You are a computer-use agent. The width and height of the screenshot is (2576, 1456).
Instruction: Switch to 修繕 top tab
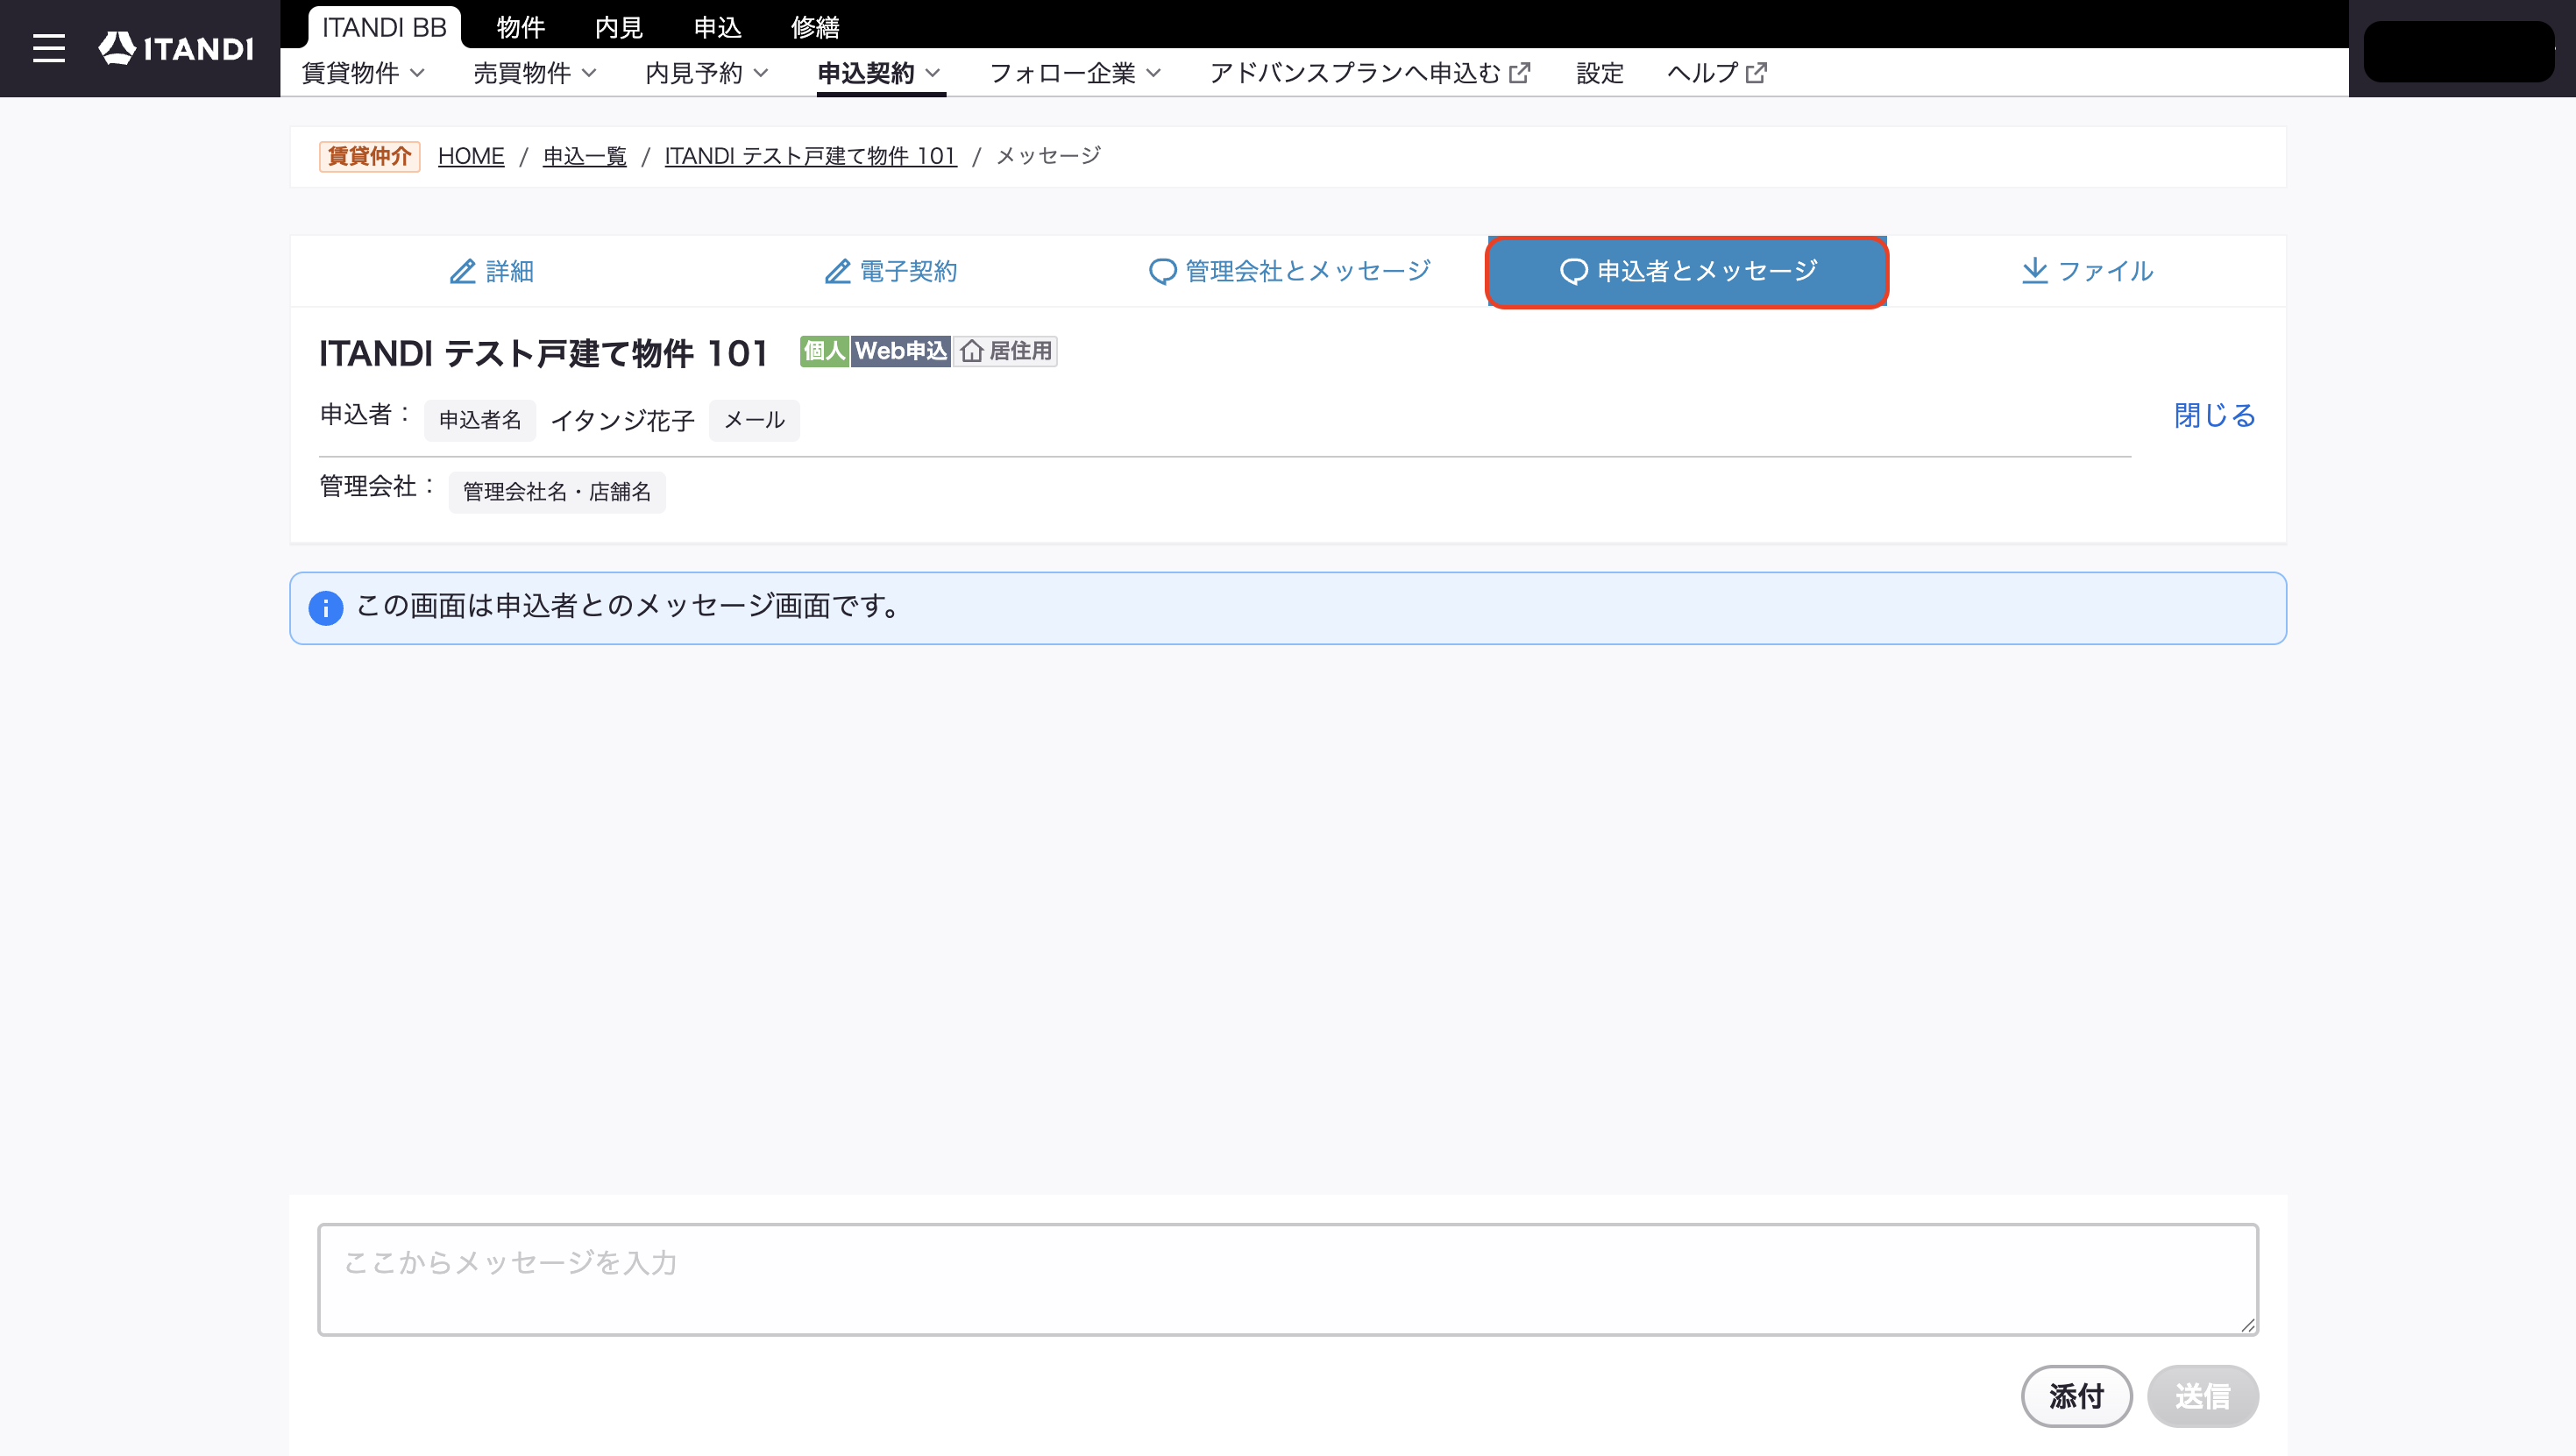pos(816,27)
